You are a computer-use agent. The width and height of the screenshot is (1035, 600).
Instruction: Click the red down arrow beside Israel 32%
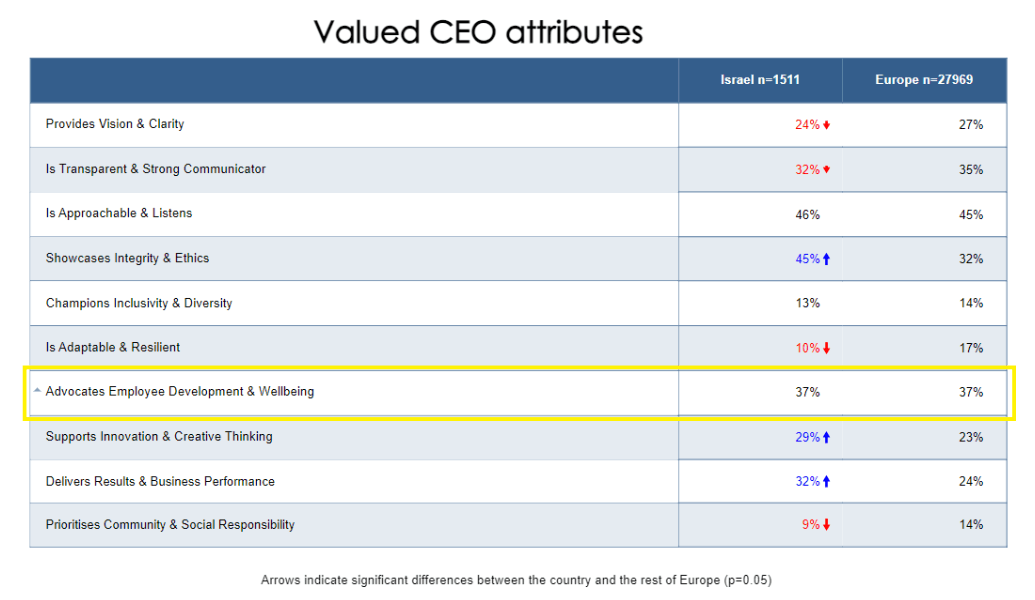[x=827, y=170]
